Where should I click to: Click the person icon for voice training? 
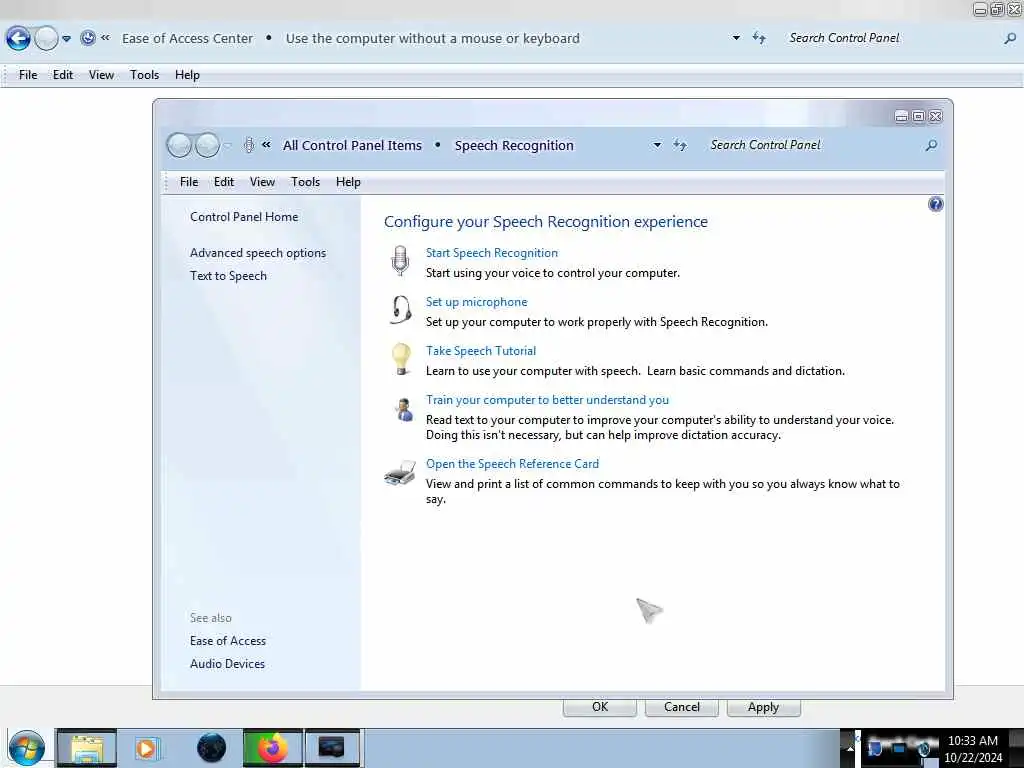pyautogui.click(x=404, y=409)
